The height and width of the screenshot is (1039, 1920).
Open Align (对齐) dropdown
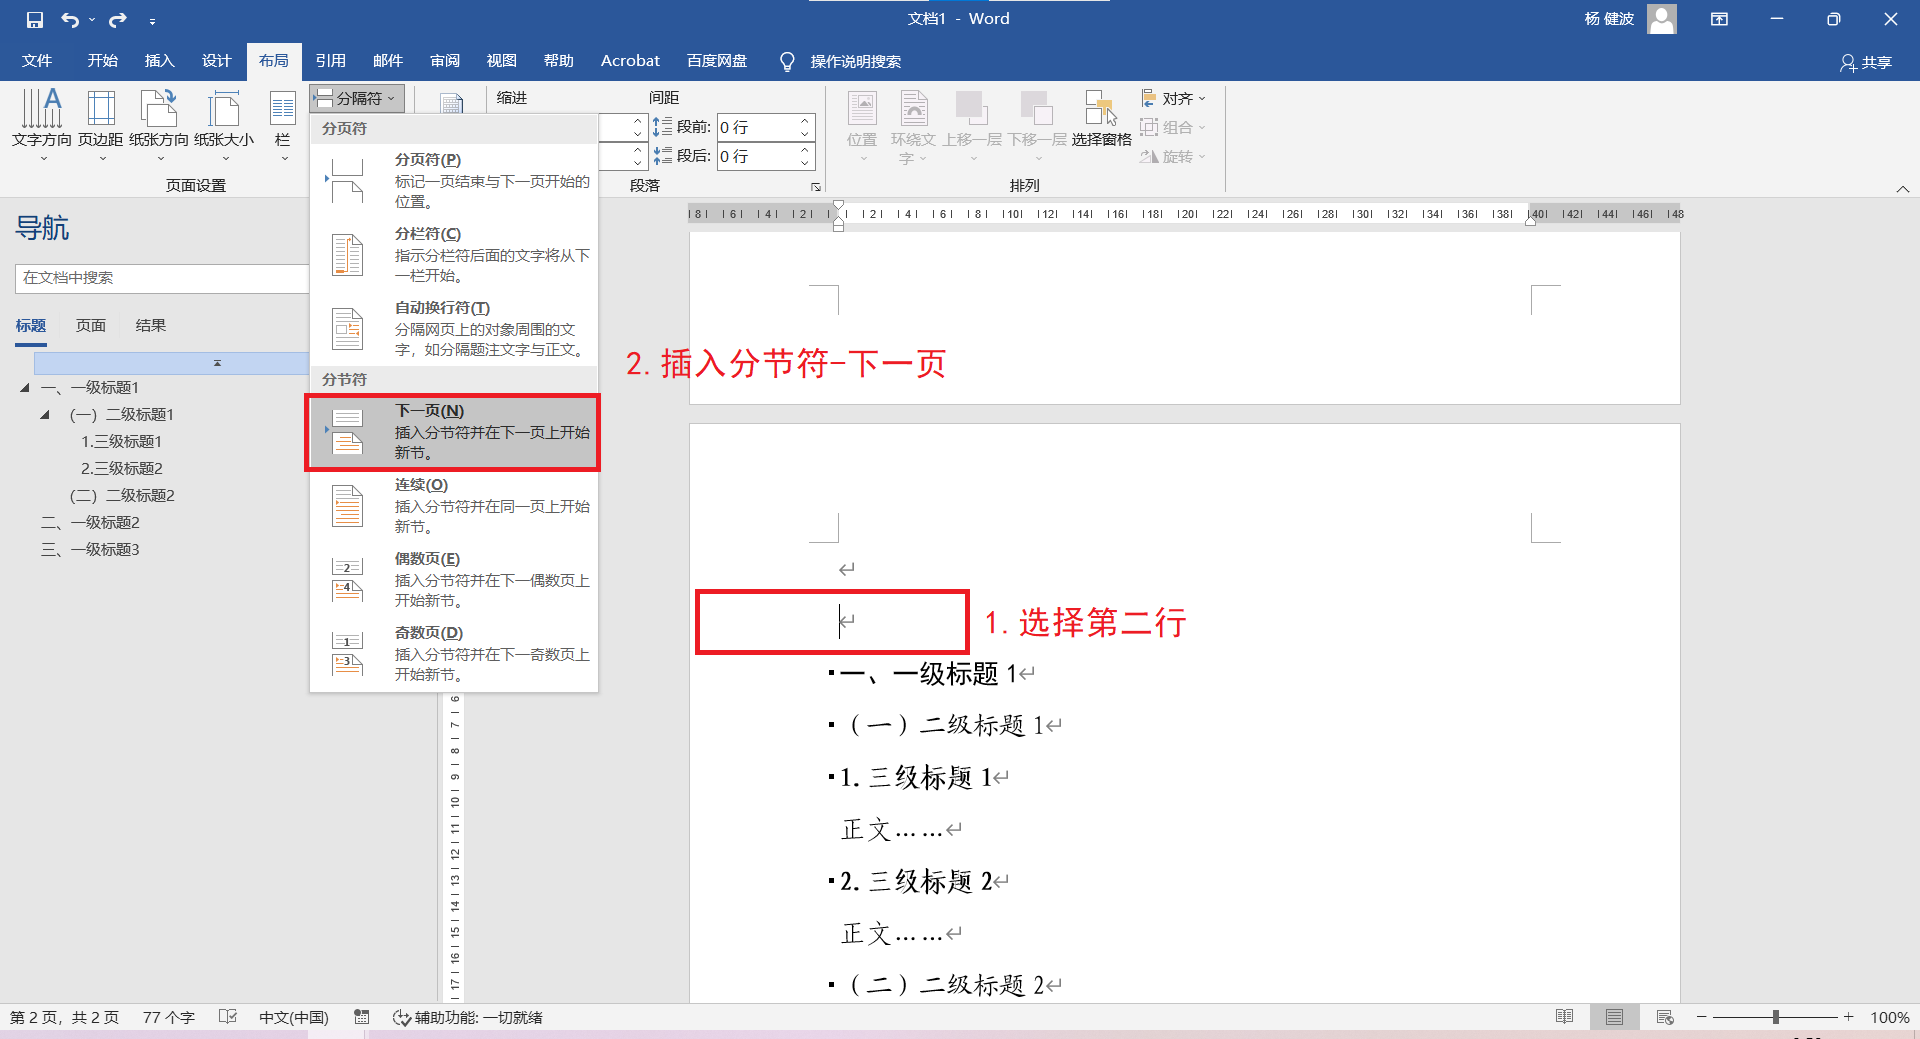(1174, 98)
